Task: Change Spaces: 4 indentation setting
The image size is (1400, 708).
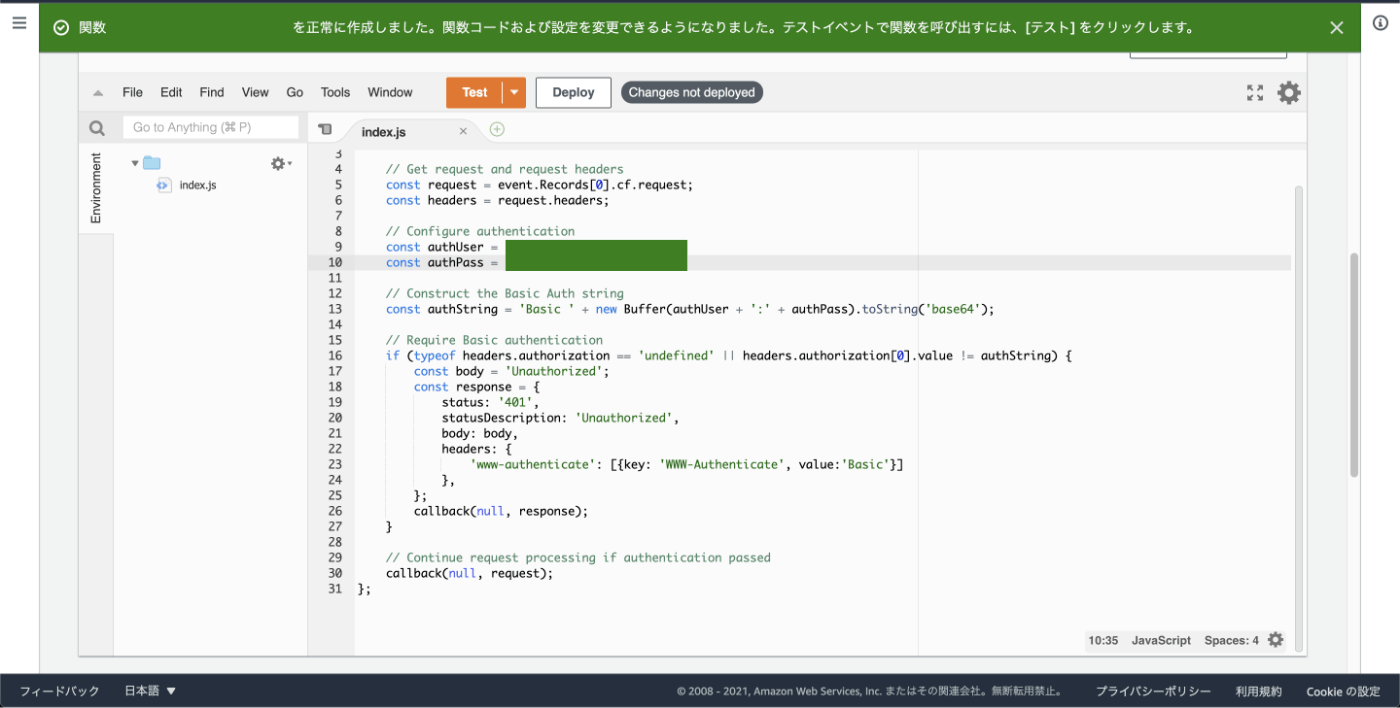Action: click(1231, 640)
